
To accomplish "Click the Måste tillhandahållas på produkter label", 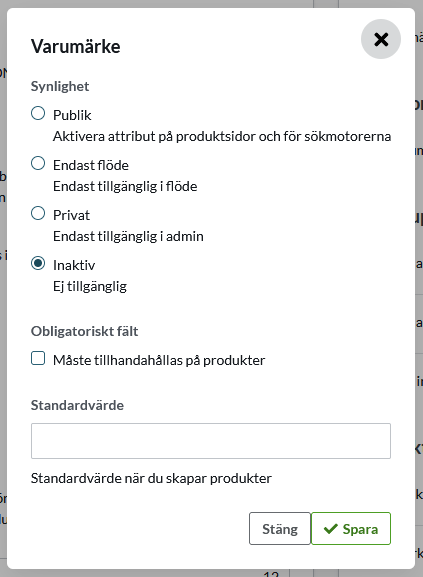I will [x=159, y=360].
